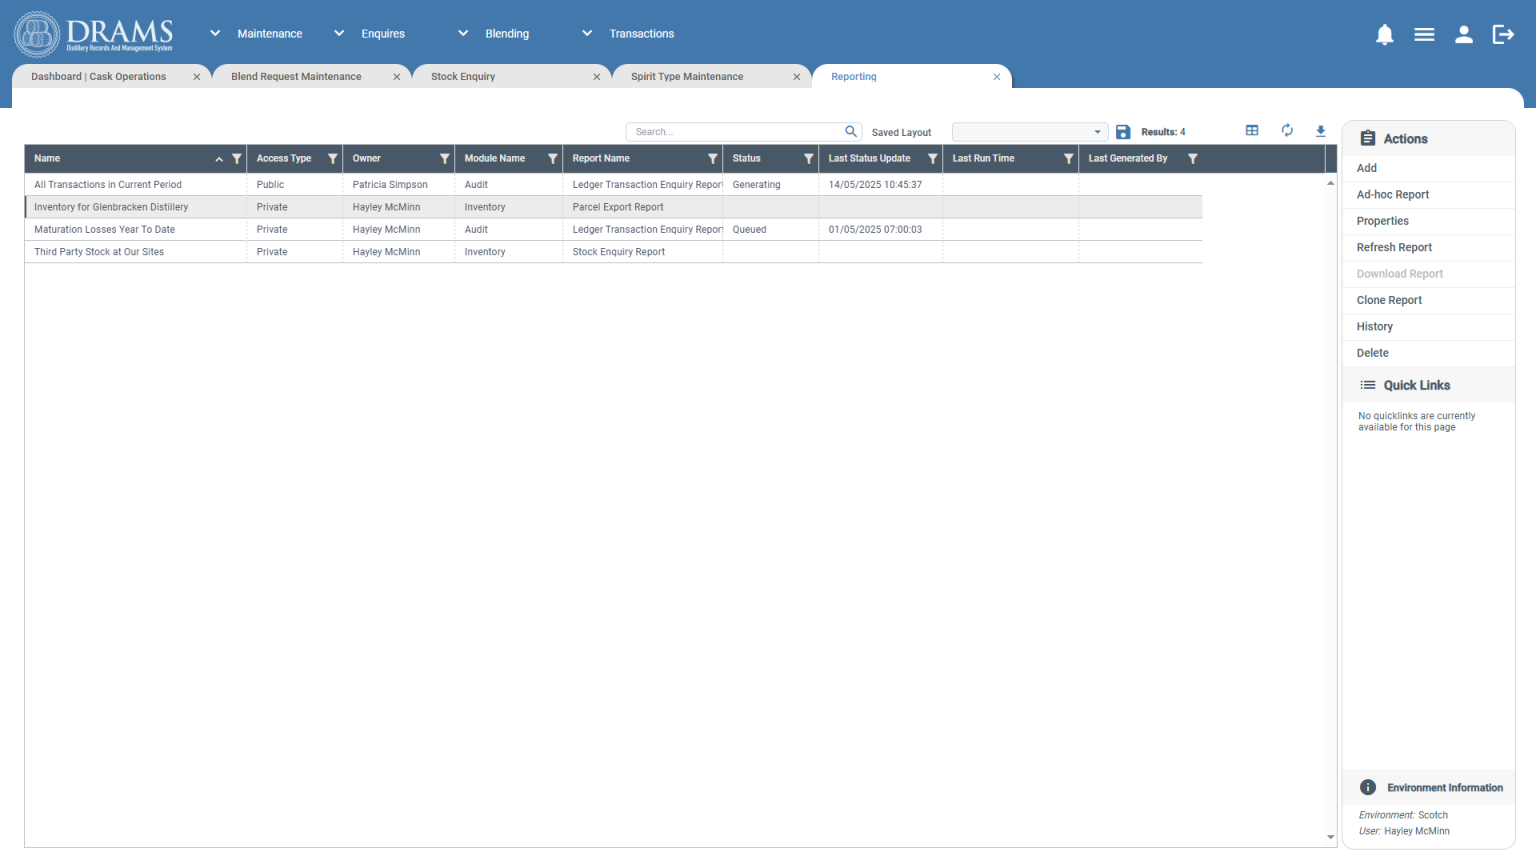1536x864 pixels.
Task: Click the info icon beside Environment Information
Action: coord(1367,787)
